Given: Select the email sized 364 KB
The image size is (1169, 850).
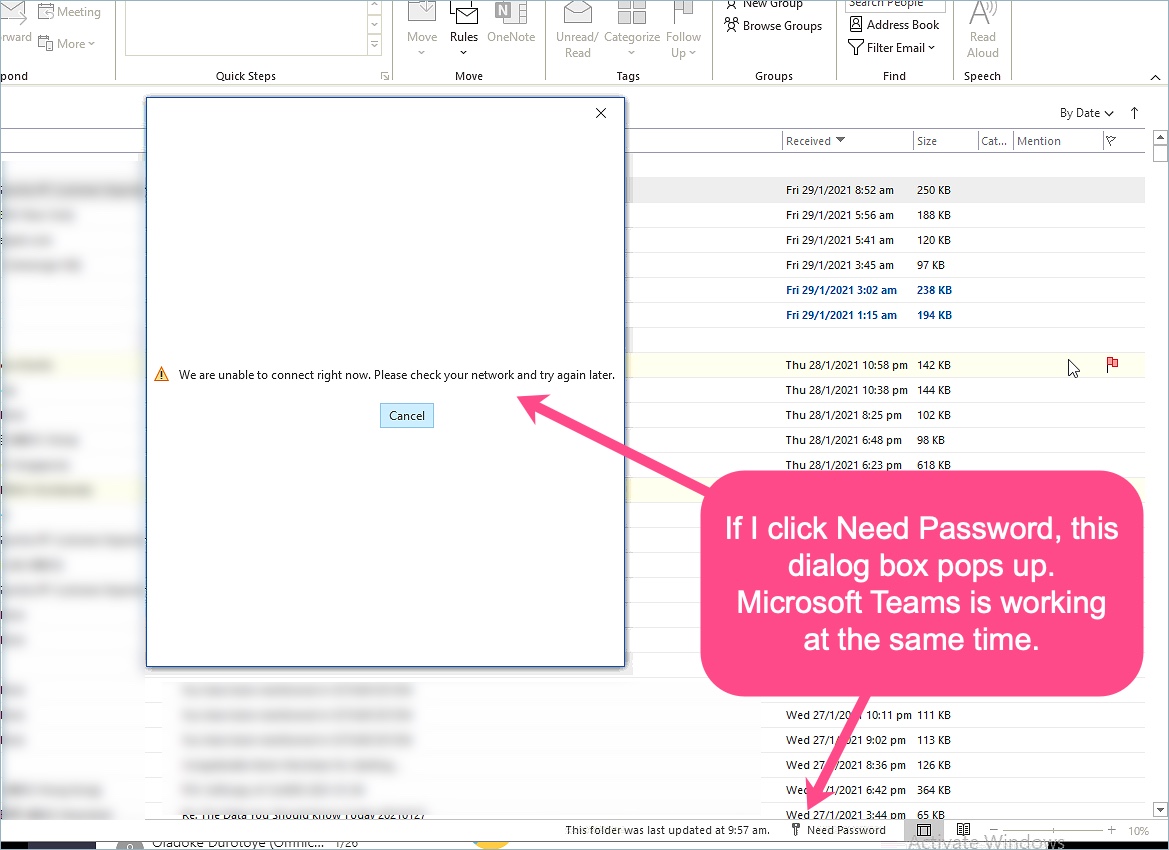Looking at the screenshot, I should click(573, 790).
